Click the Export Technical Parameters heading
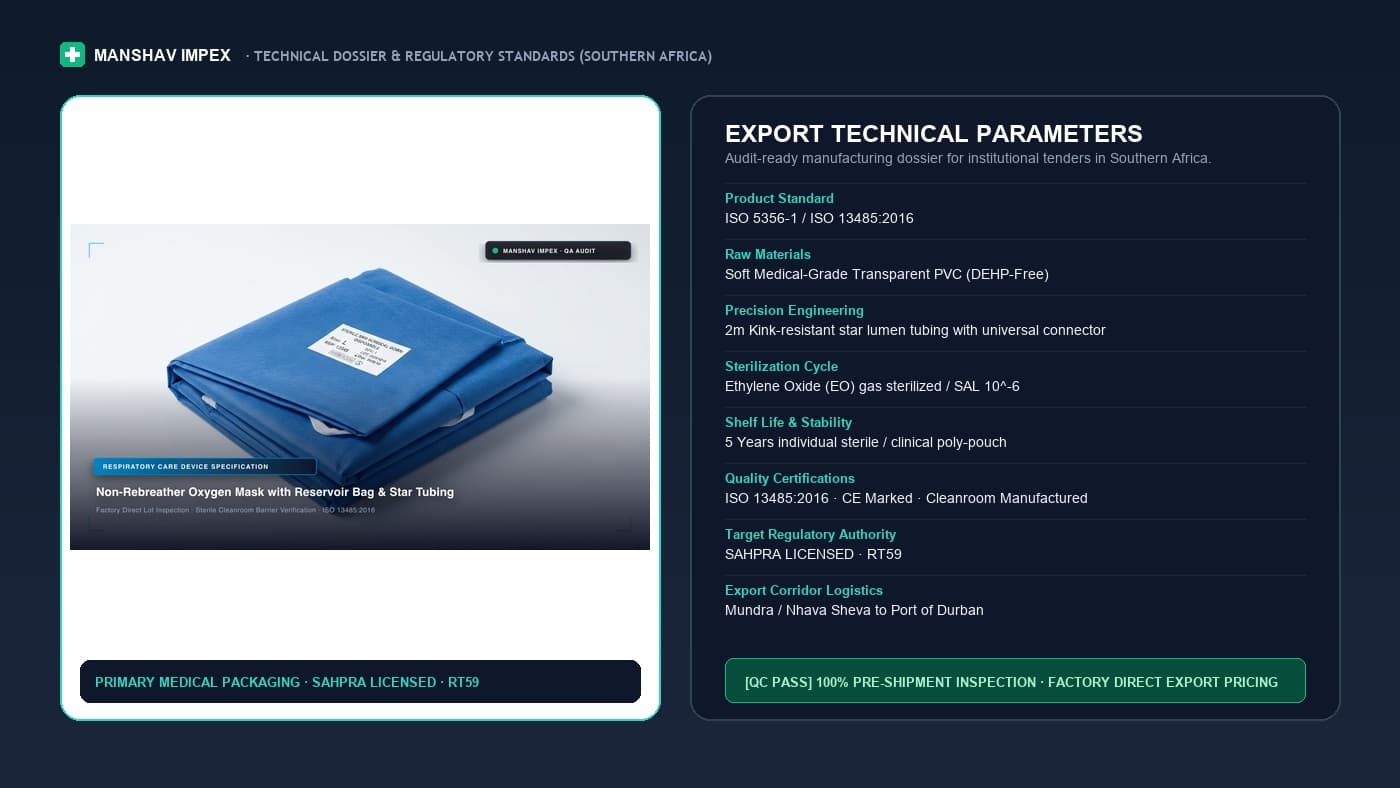The height and width of the screenshot is (788, 1400). point(934,134)
